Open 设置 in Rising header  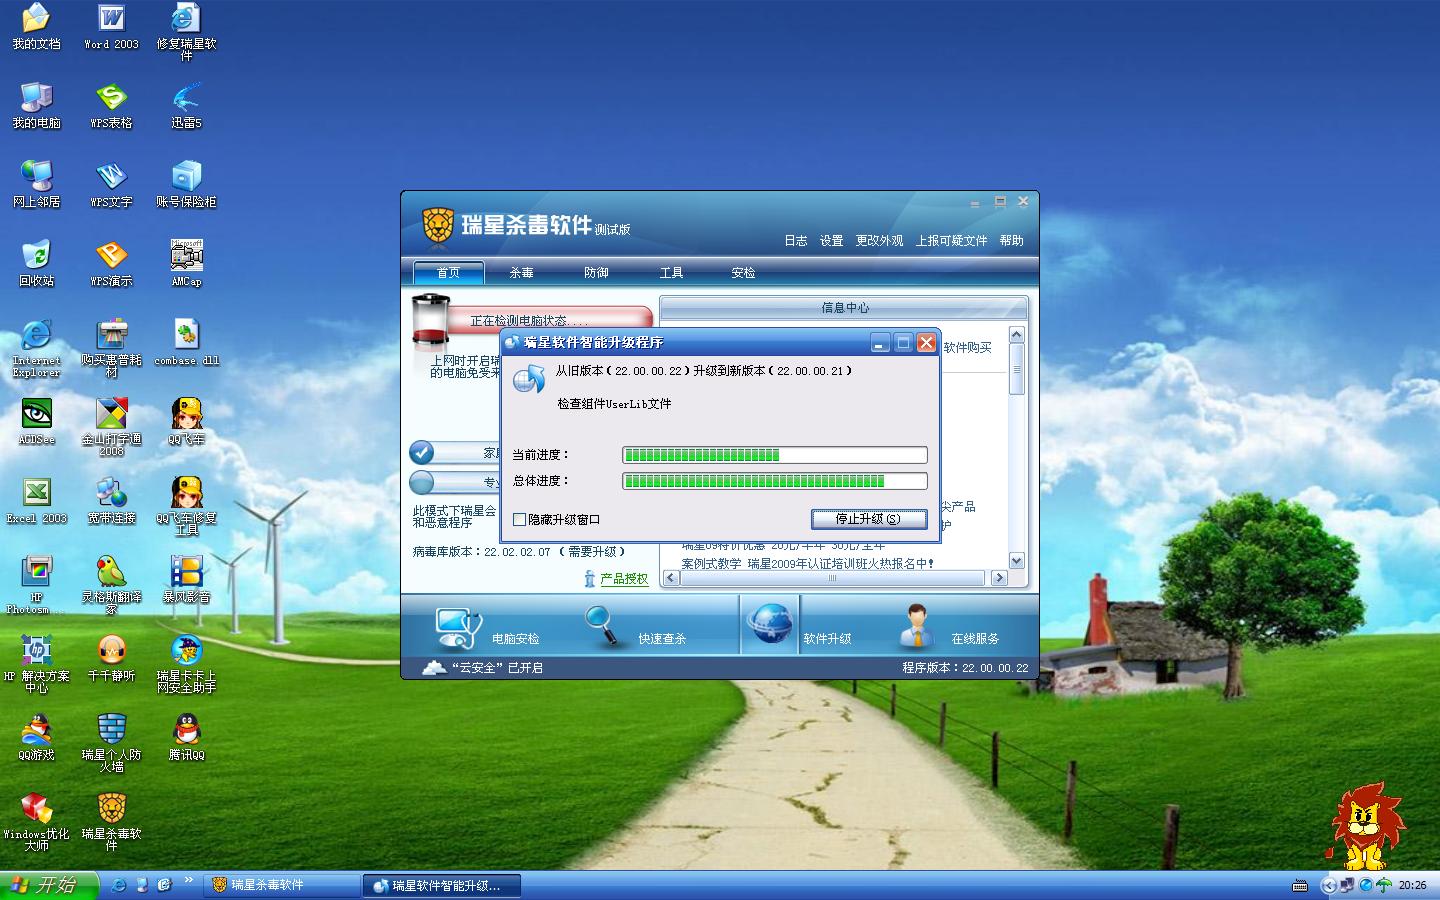tap(832, 241)
